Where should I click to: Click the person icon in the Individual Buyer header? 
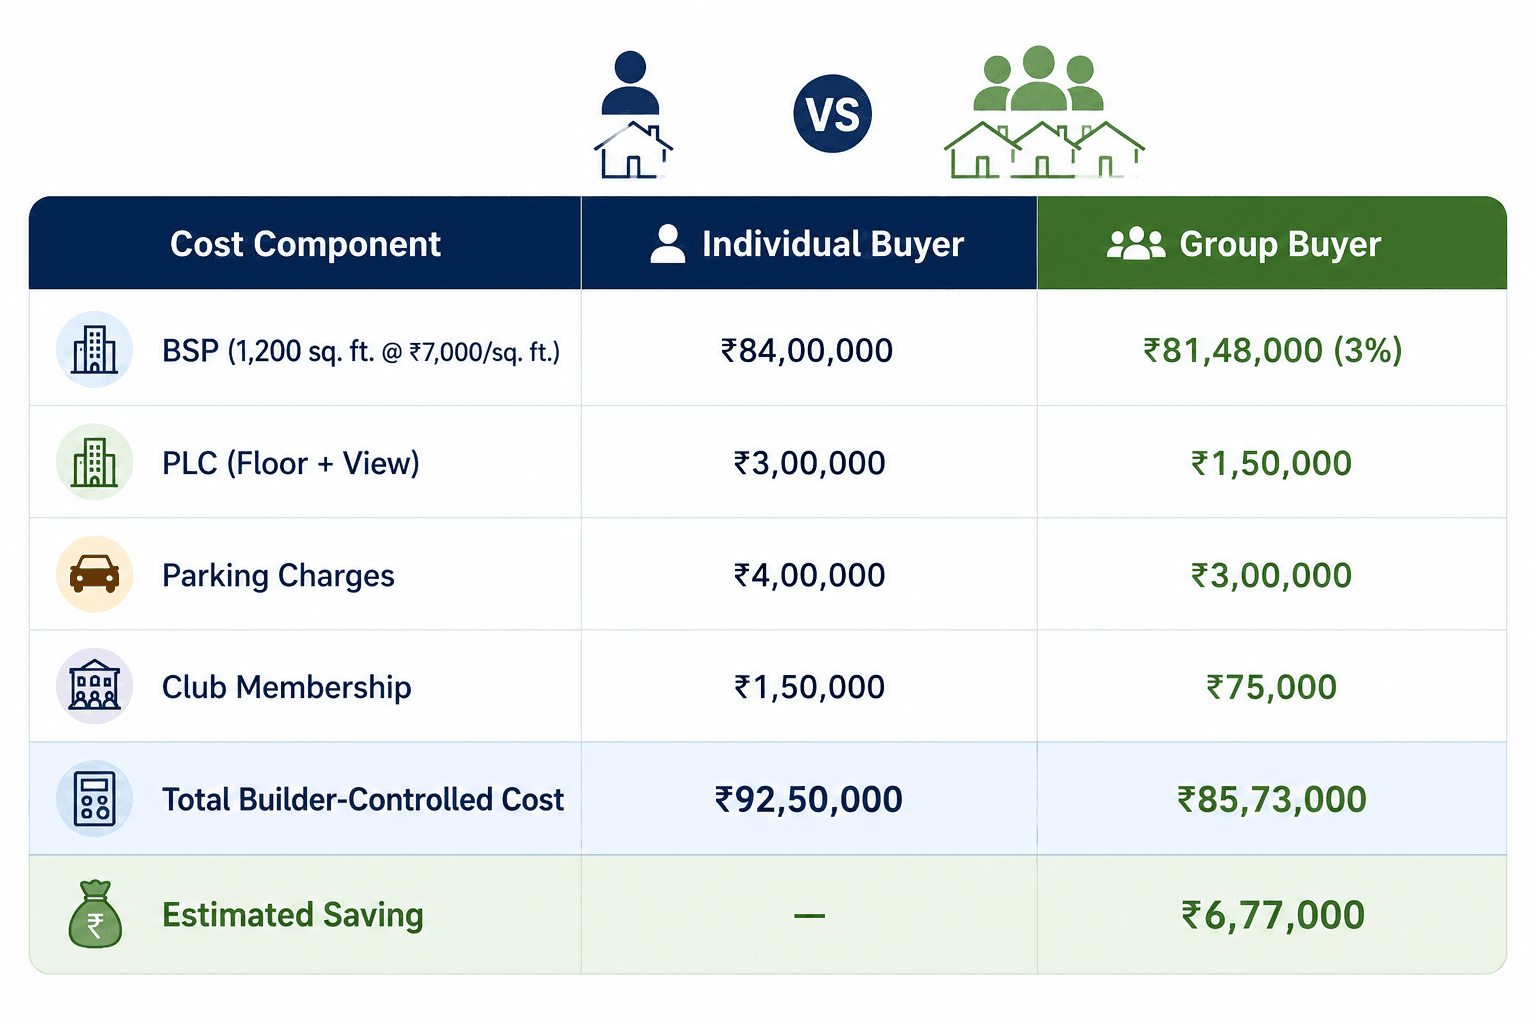(x=668, y=244)
